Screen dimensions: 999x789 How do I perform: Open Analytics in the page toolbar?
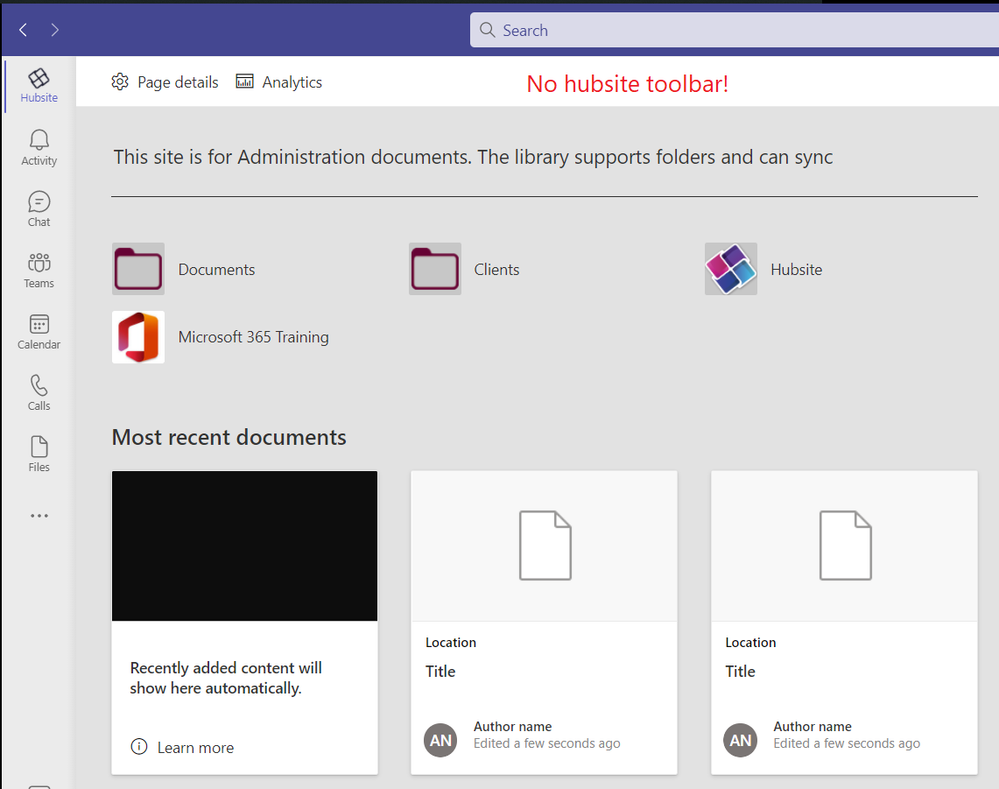click(279, 82)
